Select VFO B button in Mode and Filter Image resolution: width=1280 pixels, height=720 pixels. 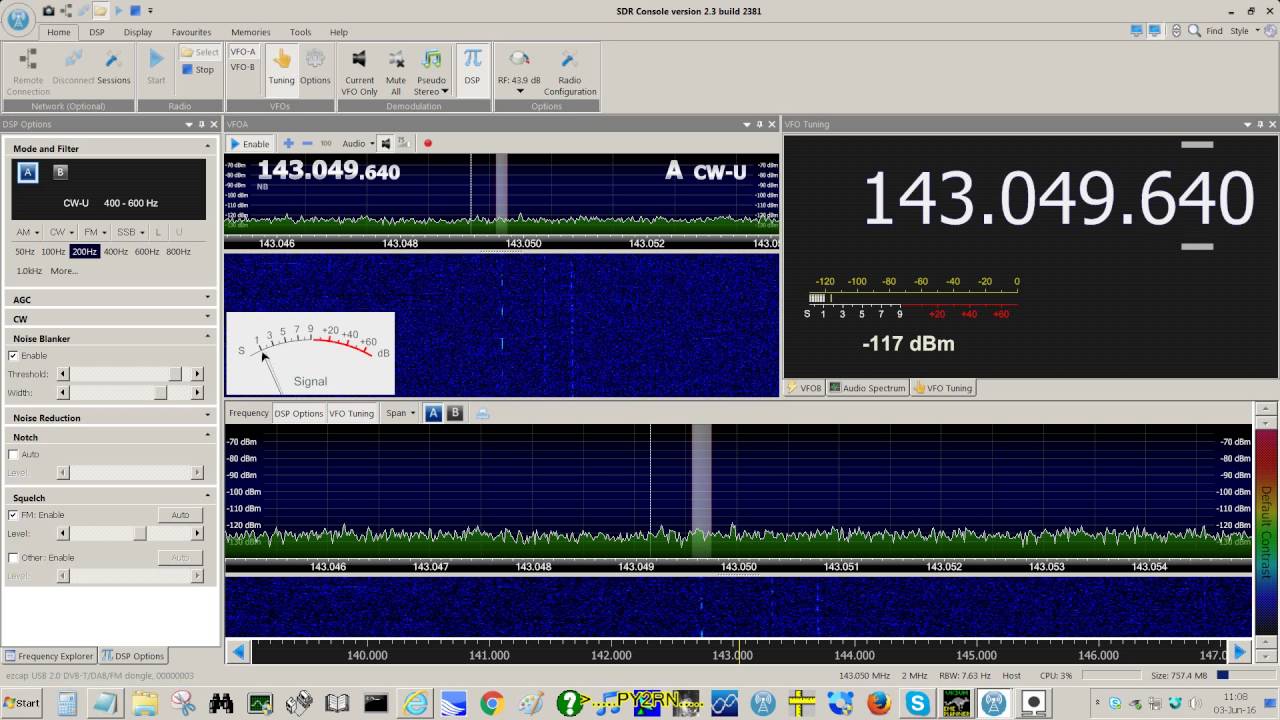[x=60, y=172]
